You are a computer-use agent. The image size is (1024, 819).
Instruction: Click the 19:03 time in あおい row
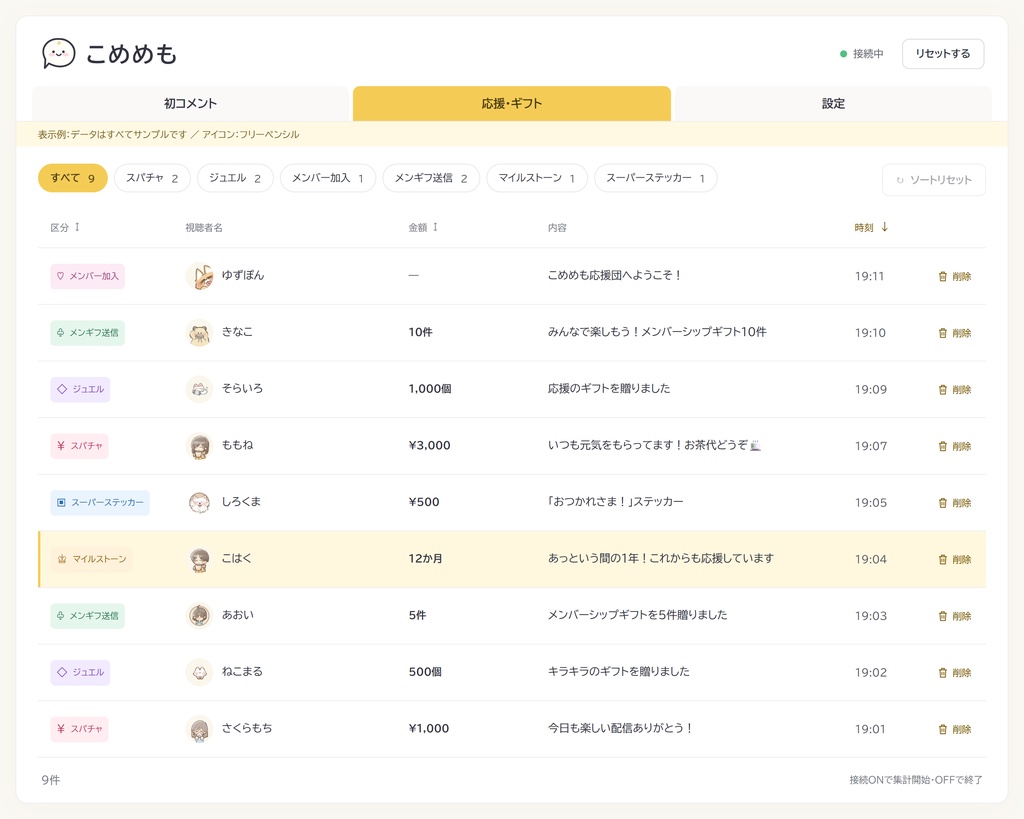871,616
